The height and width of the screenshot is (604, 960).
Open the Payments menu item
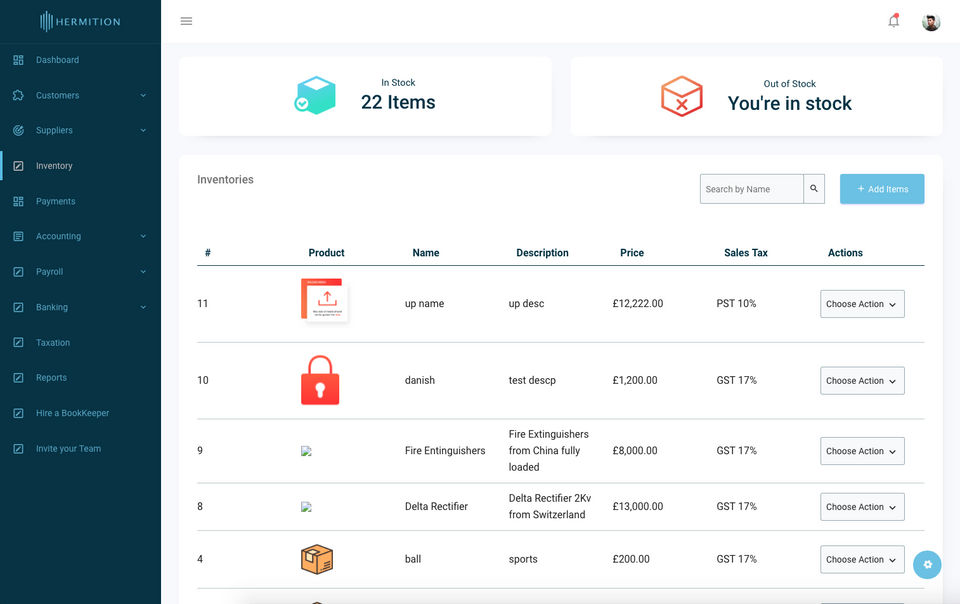56,201
